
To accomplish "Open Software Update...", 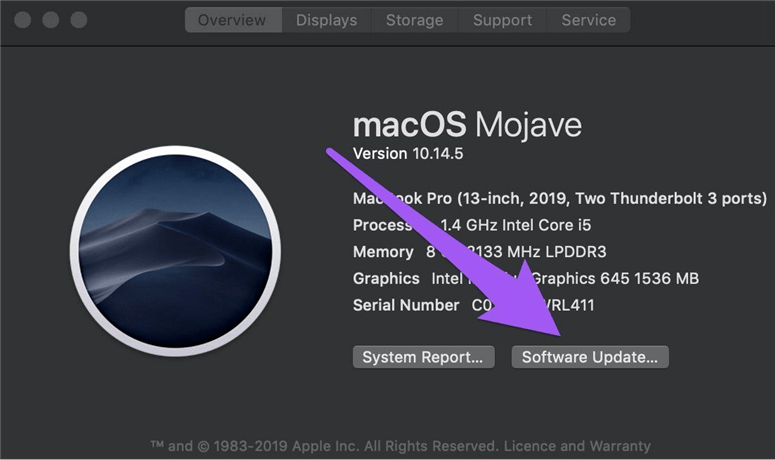I will coord(590,357).
